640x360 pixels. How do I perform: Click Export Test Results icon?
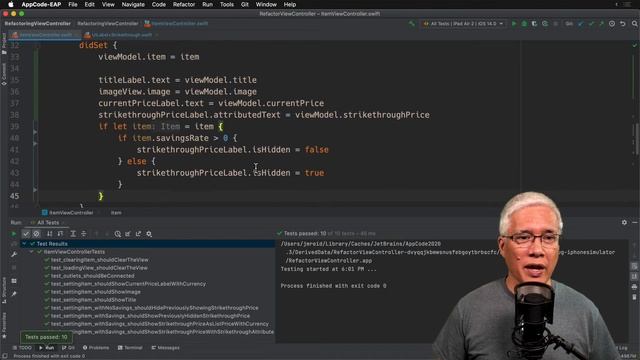click(138, 234)
